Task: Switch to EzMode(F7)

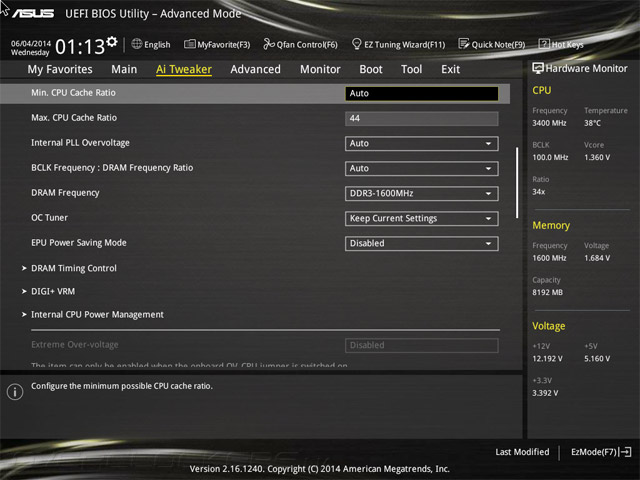Action: [x=601, y=452]
